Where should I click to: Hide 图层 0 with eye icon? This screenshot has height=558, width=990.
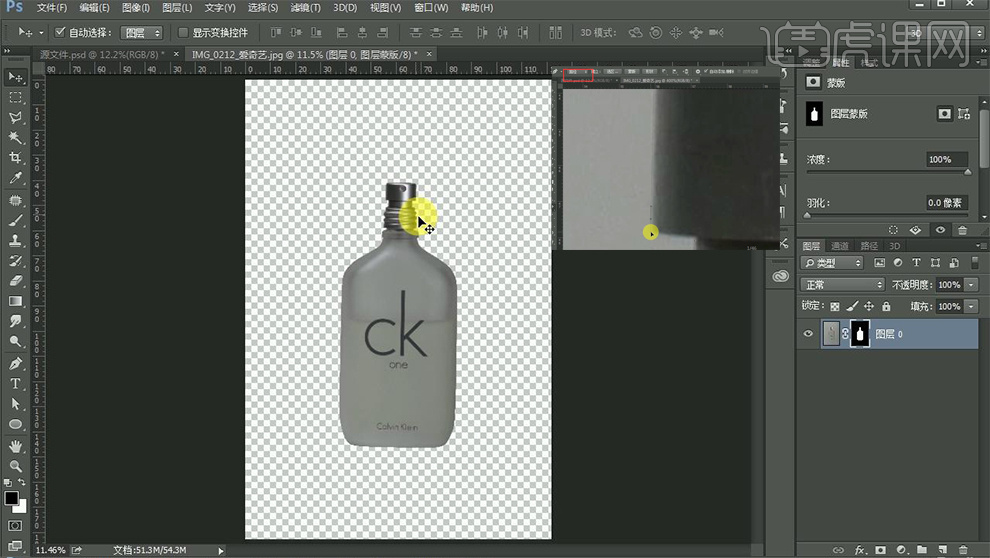pyautogui.click(x=808, y=334)
